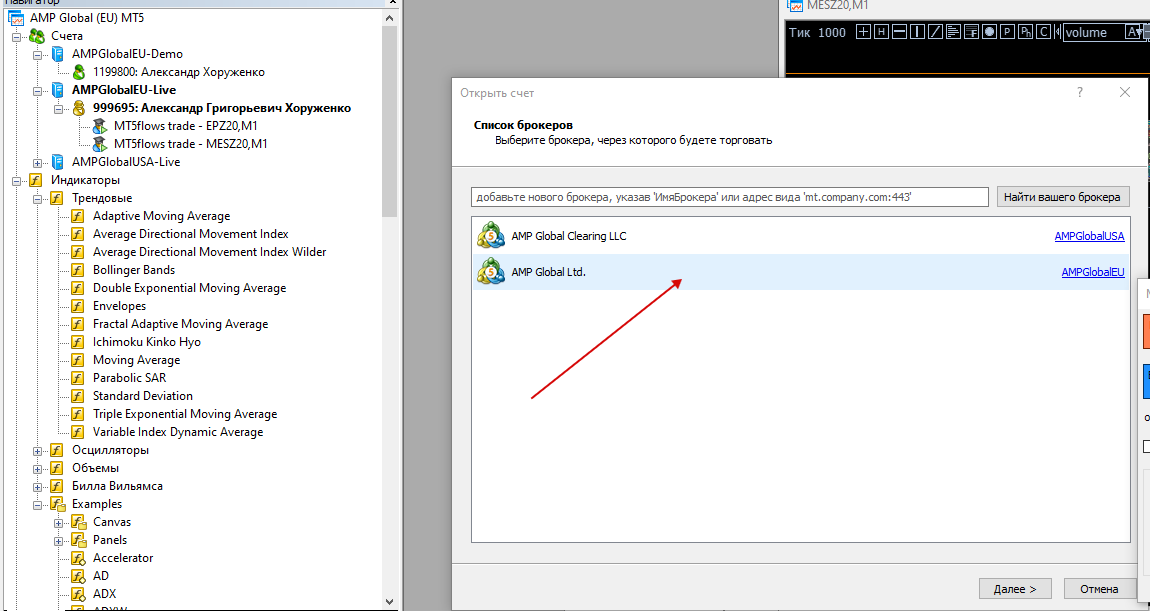Open the AMPGlobalUSA link
The image size is (1150, 611).
tap(1089, 236)
